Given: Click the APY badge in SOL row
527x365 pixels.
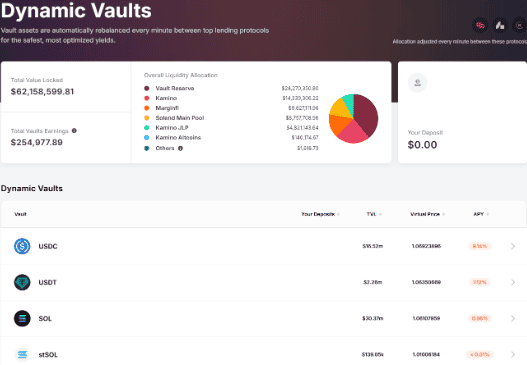Looking at the screenshot, I should click(480, 318).
